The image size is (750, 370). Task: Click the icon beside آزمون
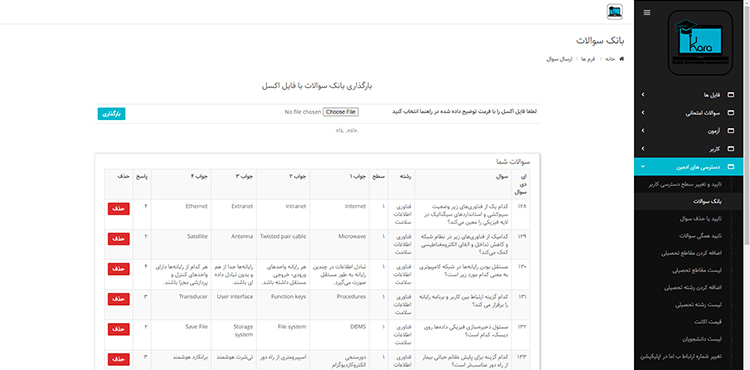pyautogui.click(x=730, y=131)
